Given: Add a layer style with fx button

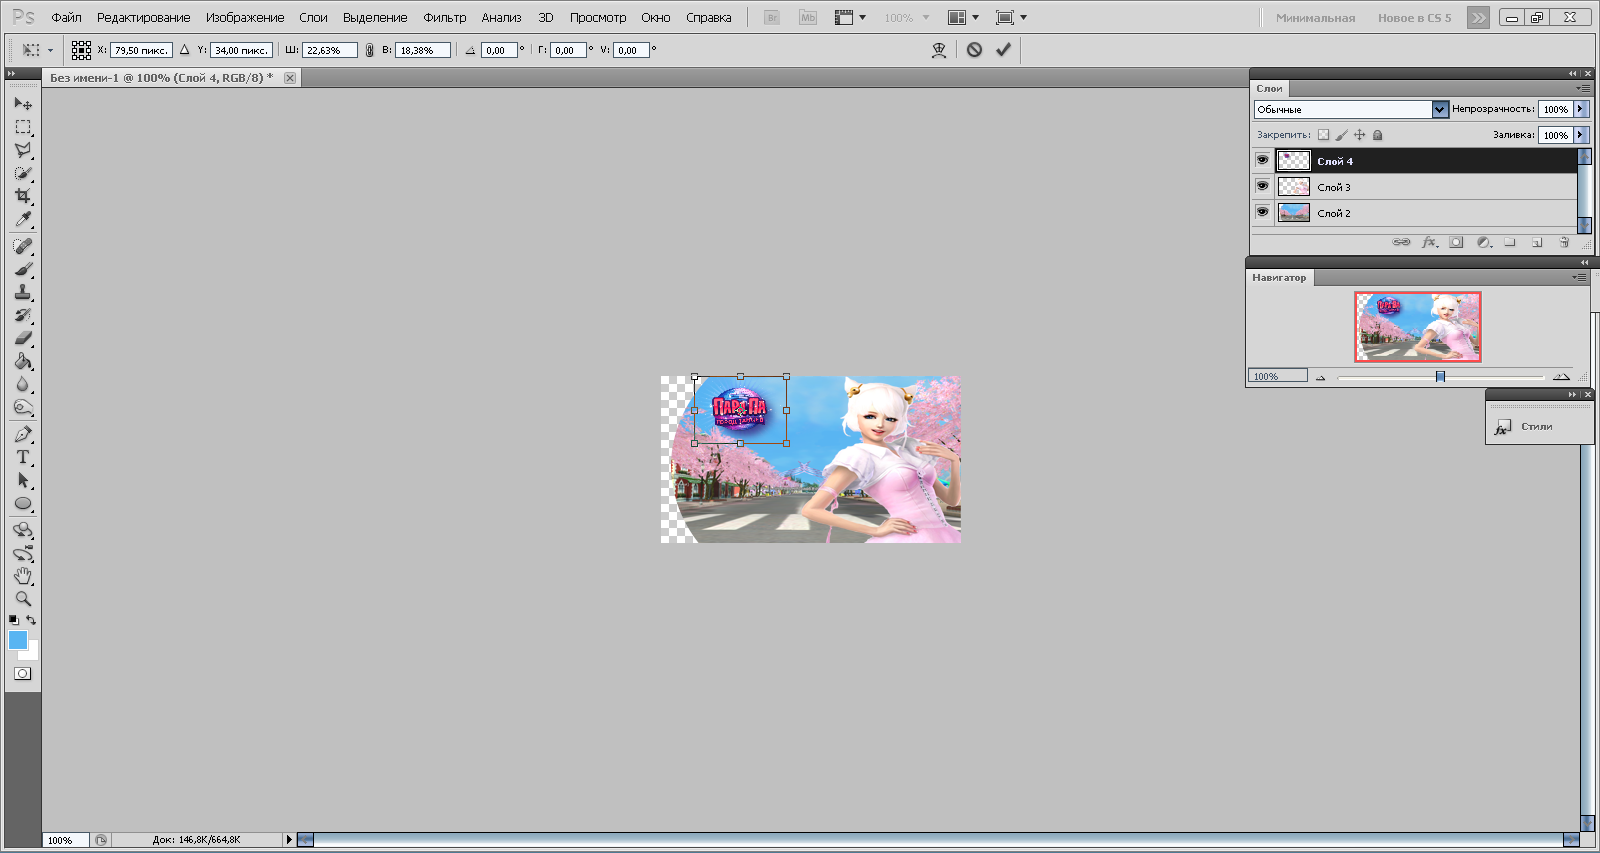Looking at the screenshot, I should [x=1430, y=242].
